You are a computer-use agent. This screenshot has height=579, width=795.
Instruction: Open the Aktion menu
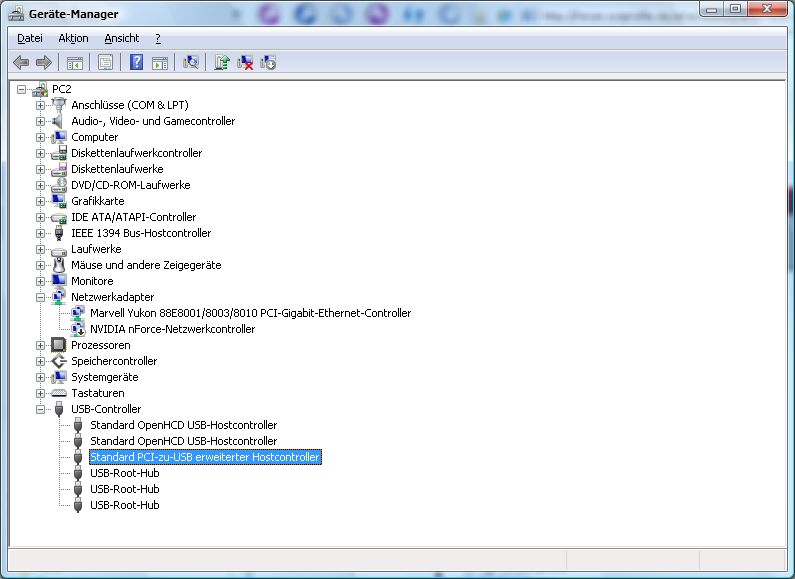pyautogui.click(x=73, y=39)
